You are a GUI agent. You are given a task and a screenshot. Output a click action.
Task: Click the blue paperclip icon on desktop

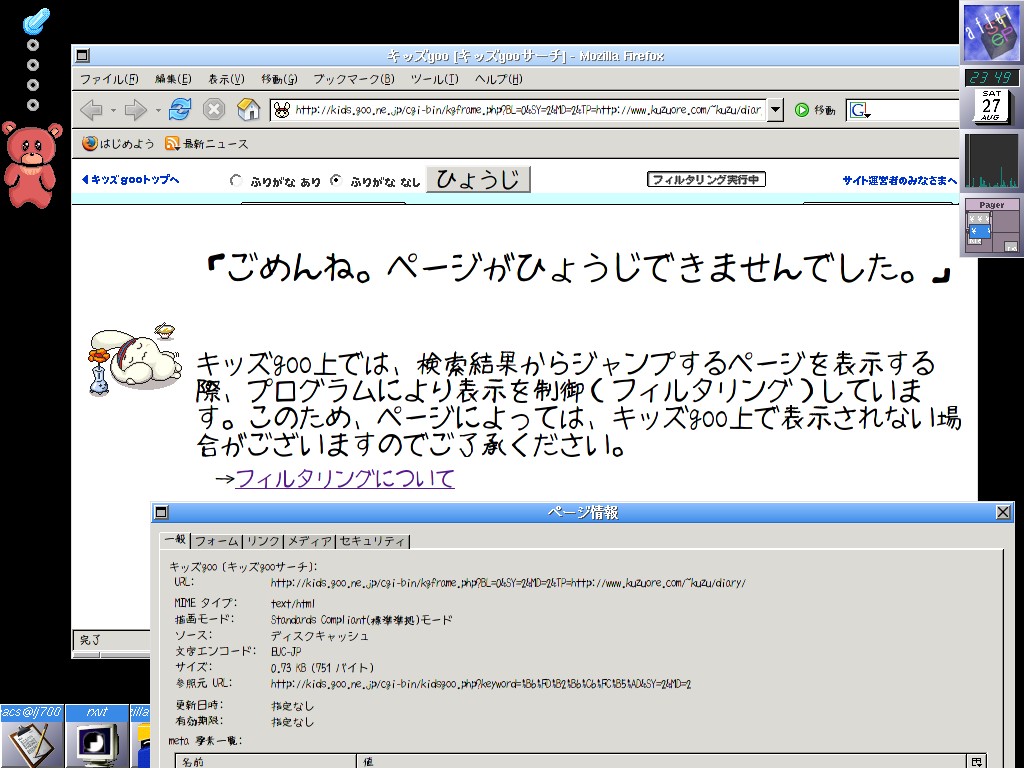(x=36, y=20)
